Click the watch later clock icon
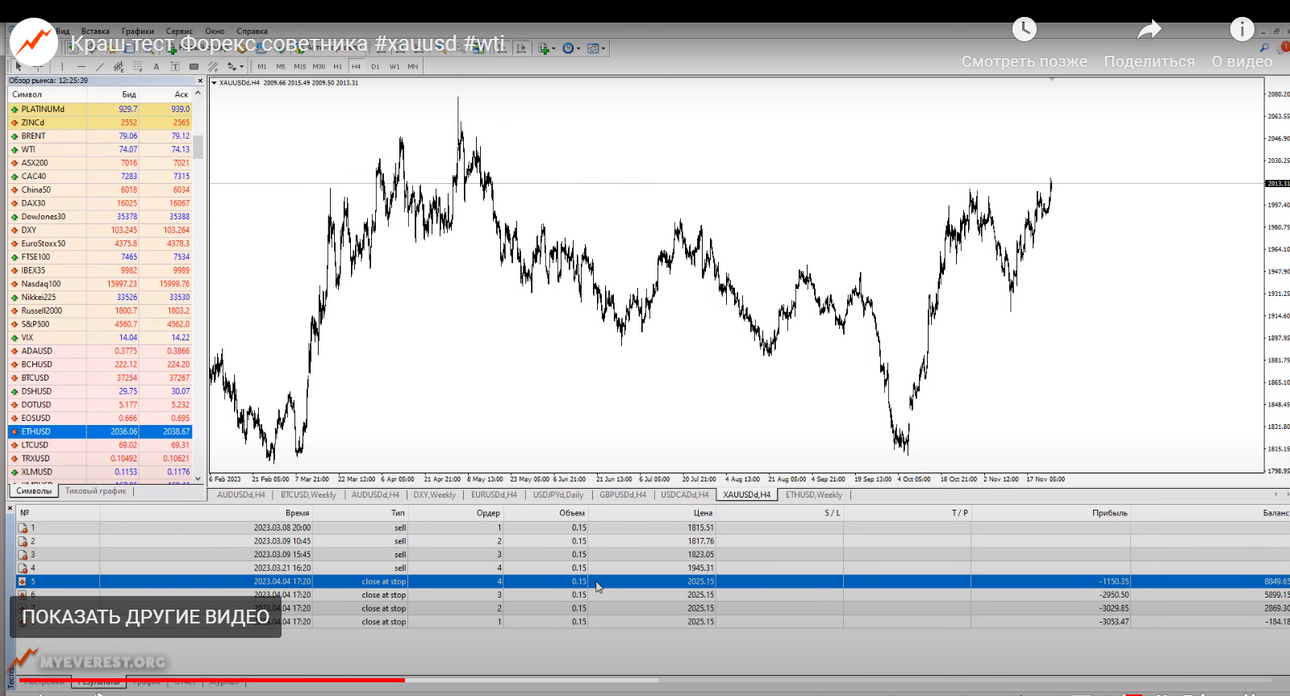 [1024, 29]
